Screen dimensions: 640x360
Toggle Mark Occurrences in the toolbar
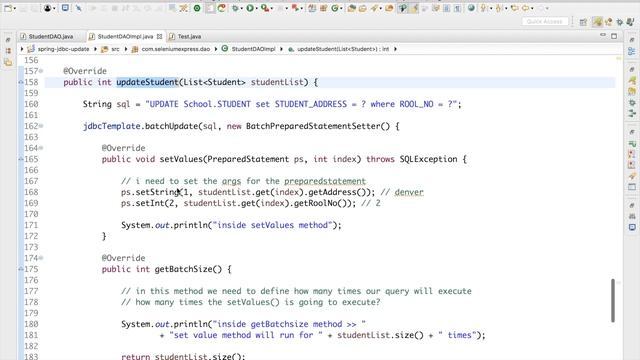pos(402,8)
